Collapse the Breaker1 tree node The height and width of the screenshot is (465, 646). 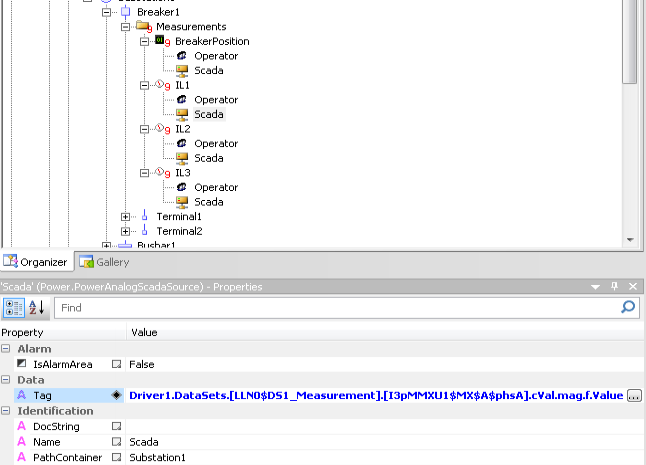[x=106, y=12]
